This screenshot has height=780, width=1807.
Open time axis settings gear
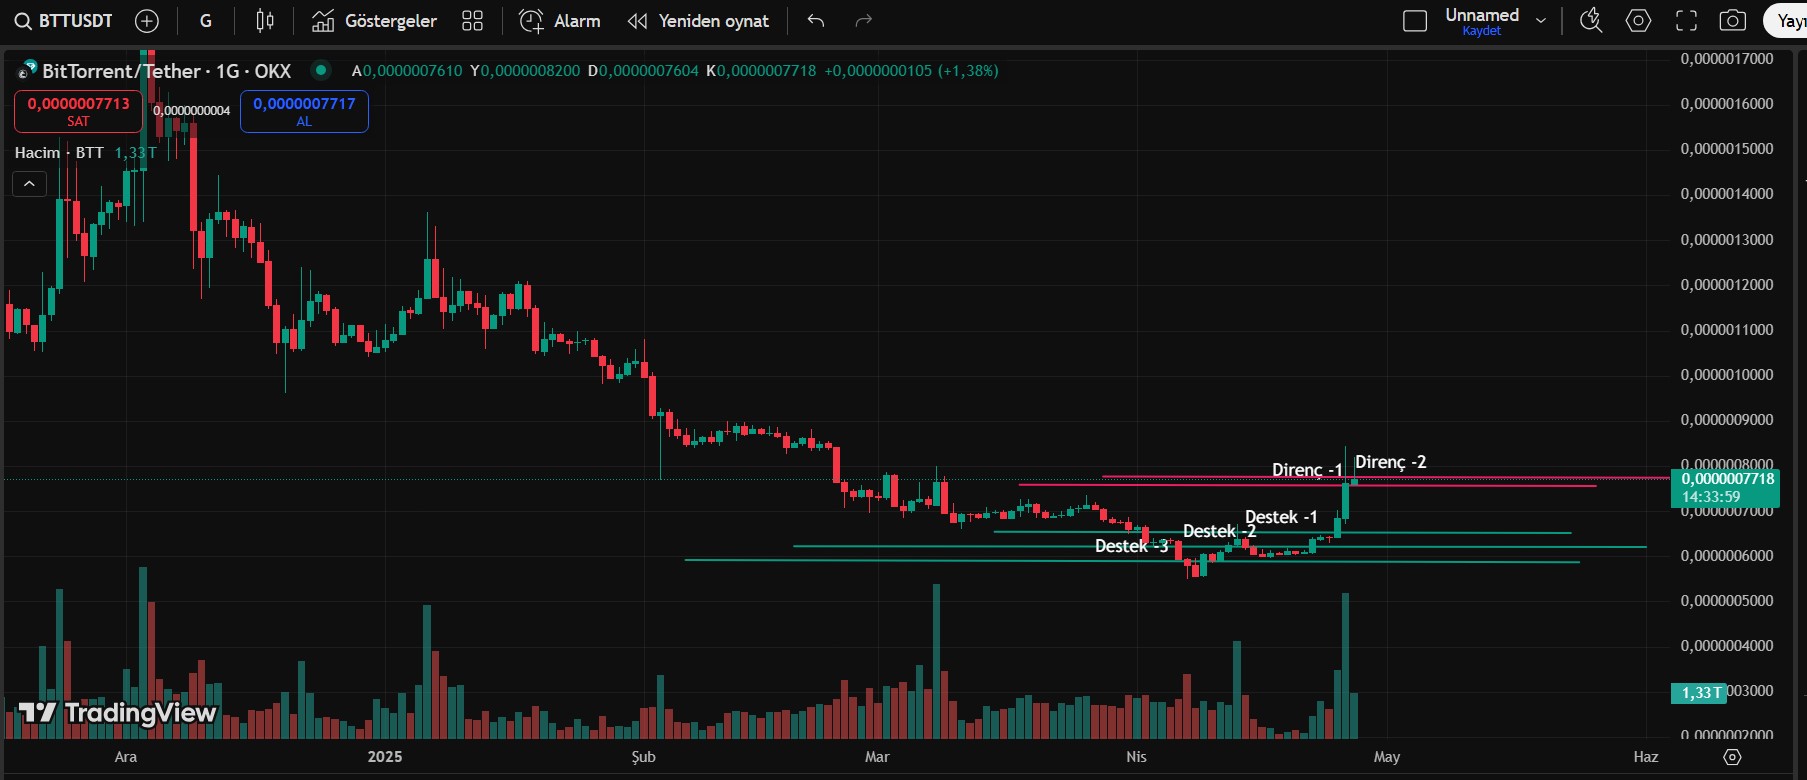click(x=1733, y=757)
